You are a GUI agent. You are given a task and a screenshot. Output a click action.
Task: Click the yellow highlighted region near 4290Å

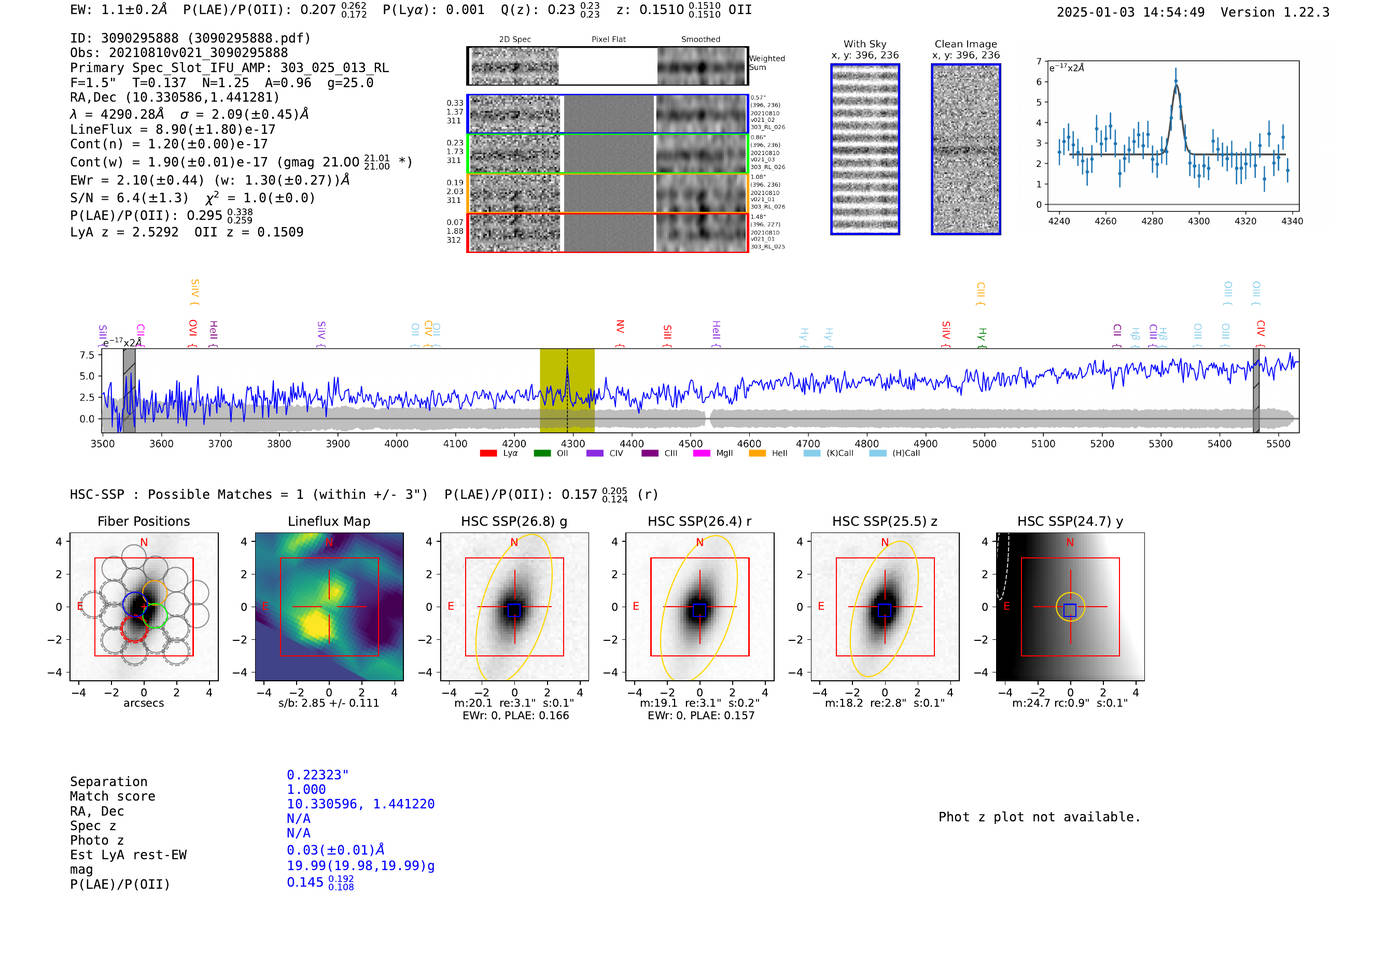567,390
